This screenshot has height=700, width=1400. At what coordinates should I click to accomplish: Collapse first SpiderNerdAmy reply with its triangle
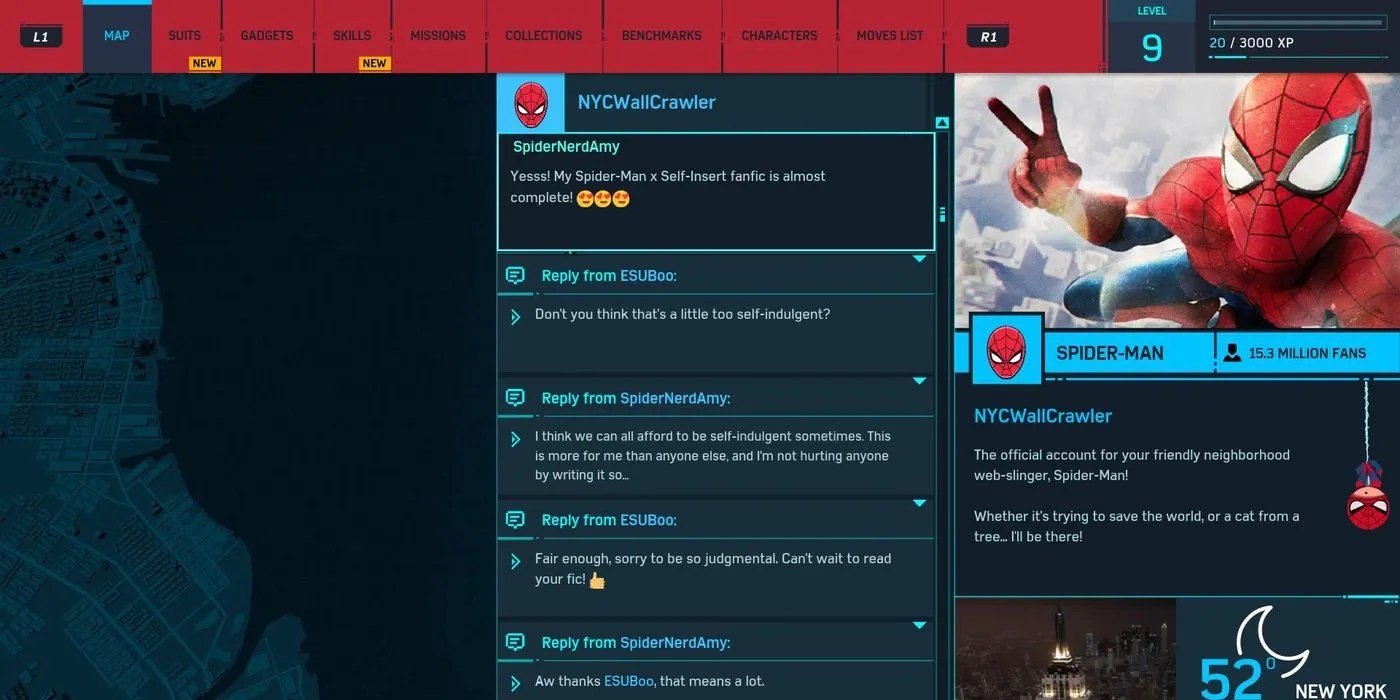(x=919, y=381)
